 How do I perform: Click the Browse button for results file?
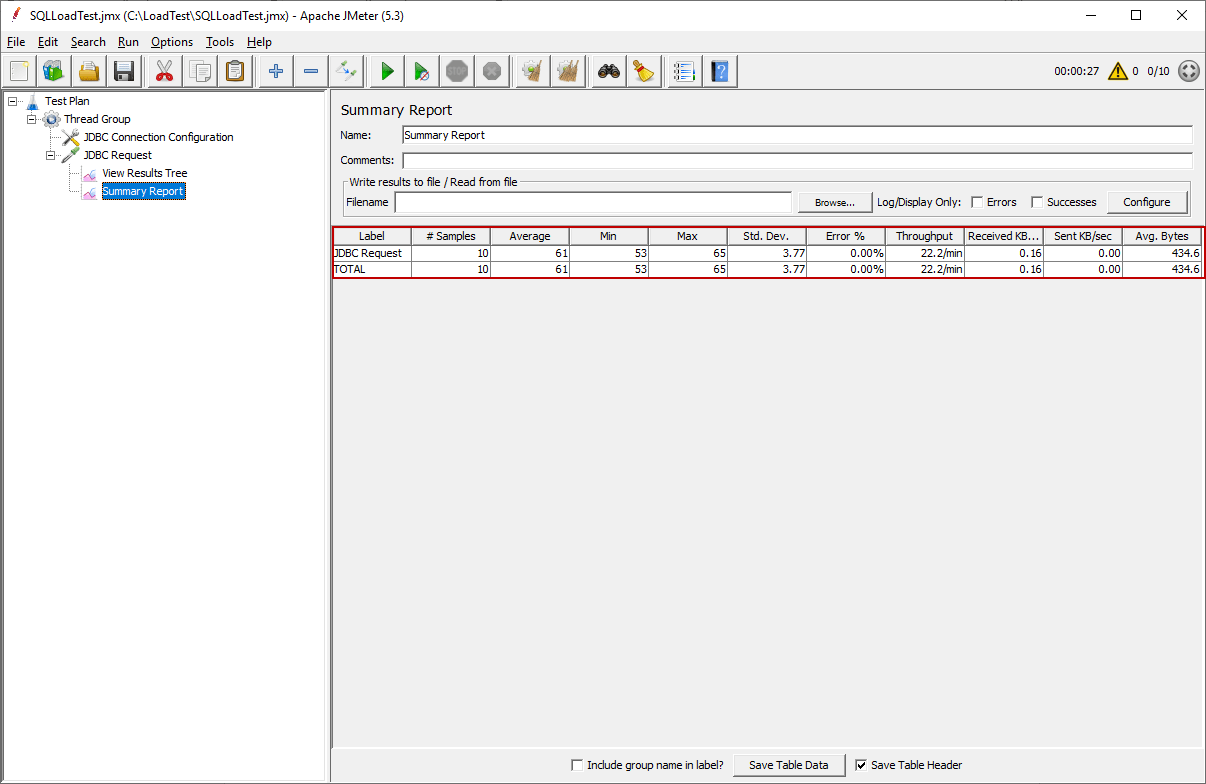pos(834,202)
